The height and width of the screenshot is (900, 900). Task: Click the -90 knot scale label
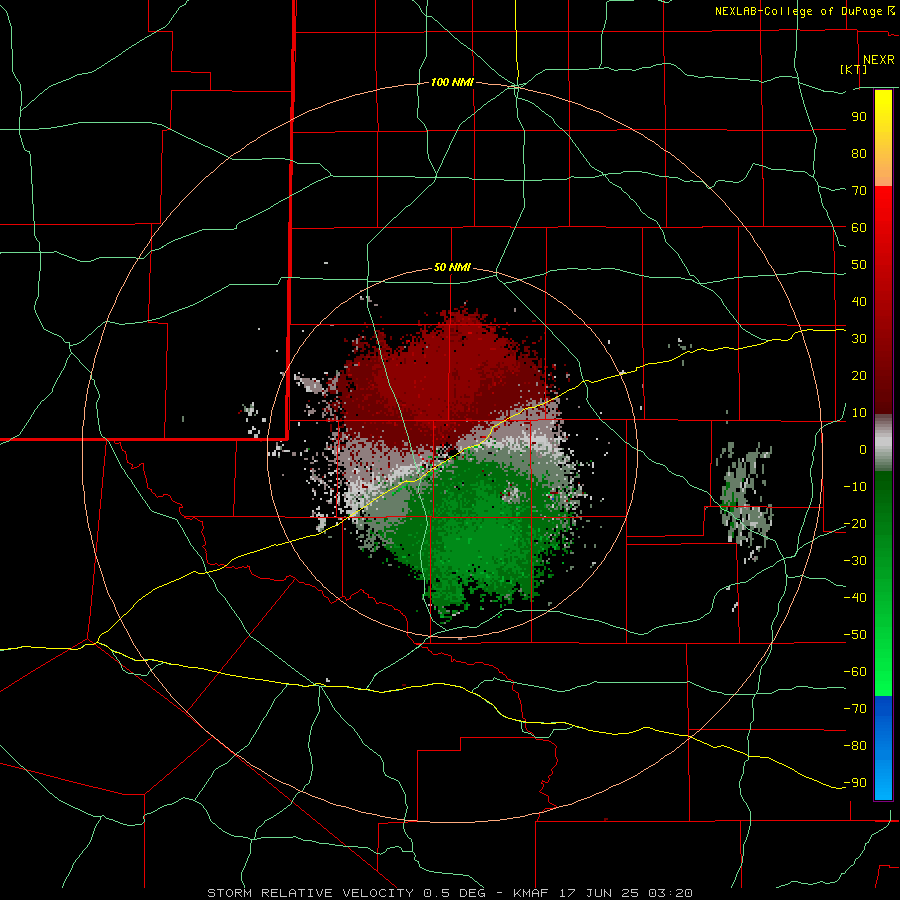click(x=855, y=783)
